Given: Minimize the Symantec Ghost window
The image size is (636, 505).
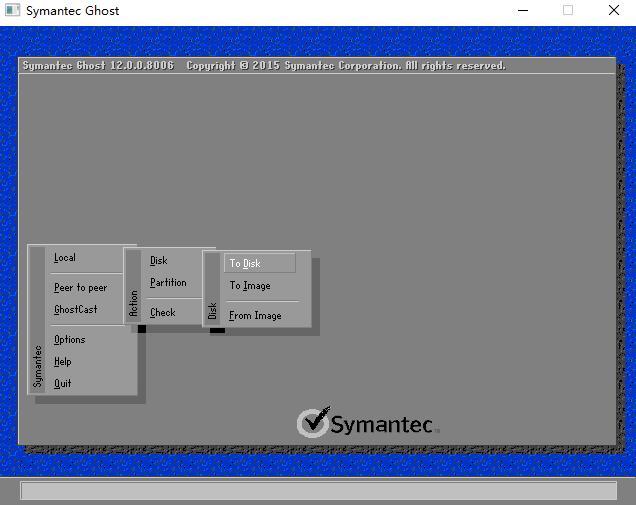Looking at the screenshot, I should pos(523,11).
